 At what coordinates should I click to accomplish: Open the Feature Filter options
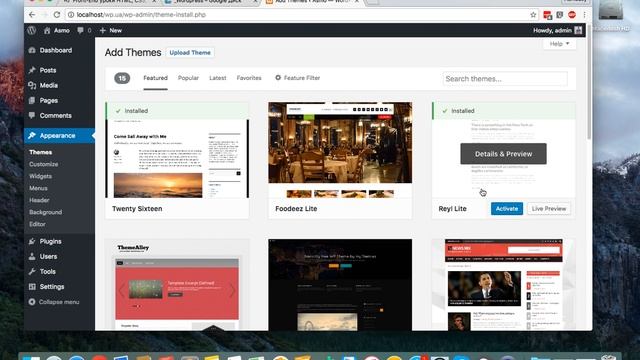(x=298, y=78)
